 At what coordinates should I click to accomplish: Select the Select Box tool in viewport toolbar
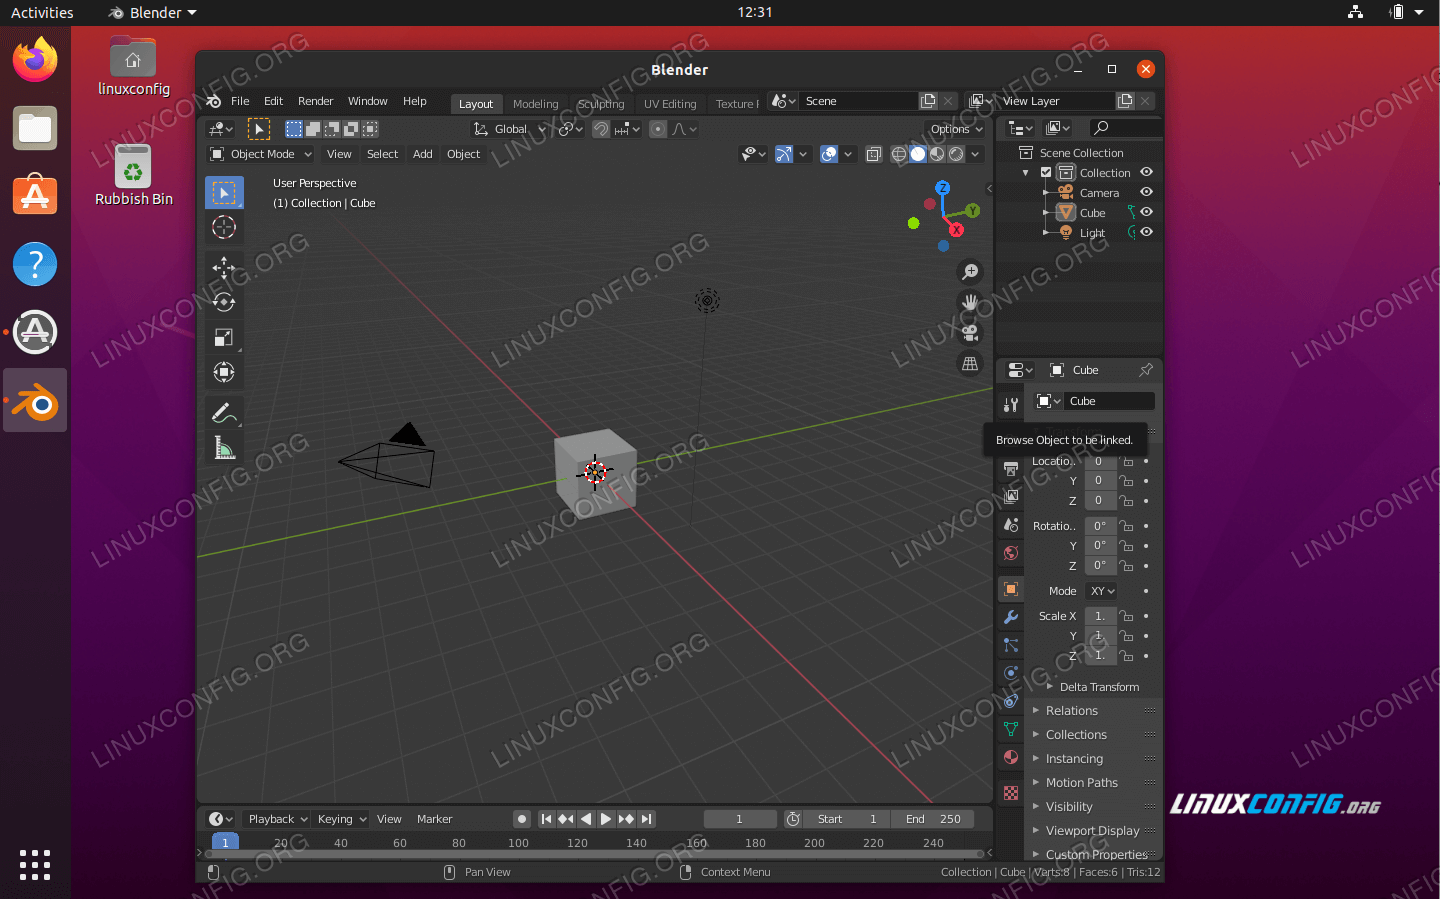224,192
